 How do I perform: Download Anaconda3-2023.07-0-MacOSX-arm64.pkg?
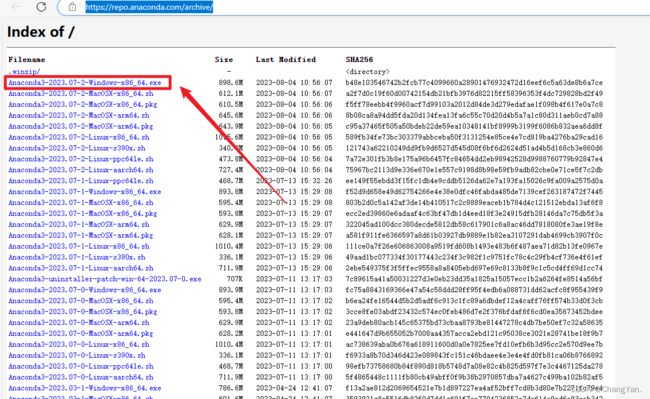(x=80, y=334)
